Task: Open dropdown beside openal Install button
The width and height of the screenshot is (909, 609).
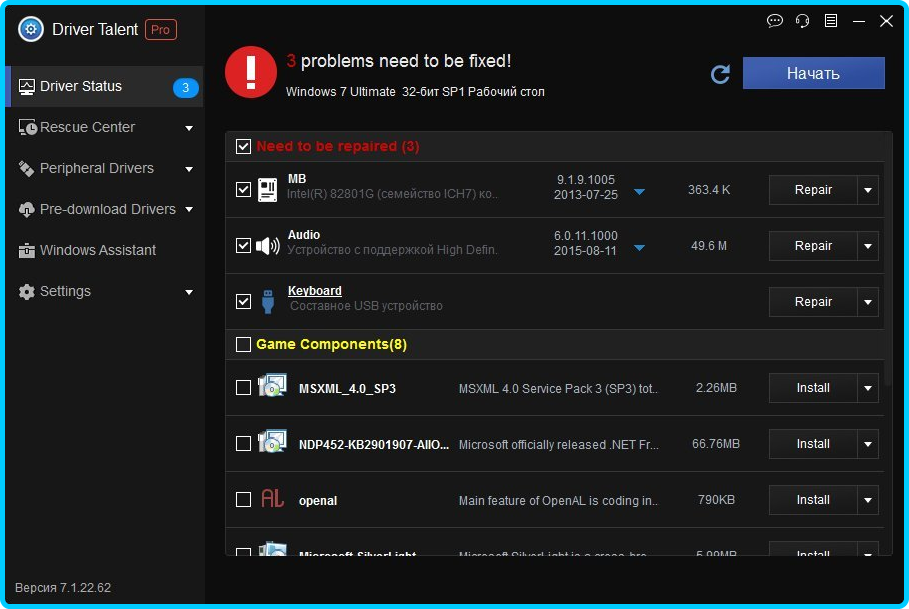Action: click(x=868, y=500)
